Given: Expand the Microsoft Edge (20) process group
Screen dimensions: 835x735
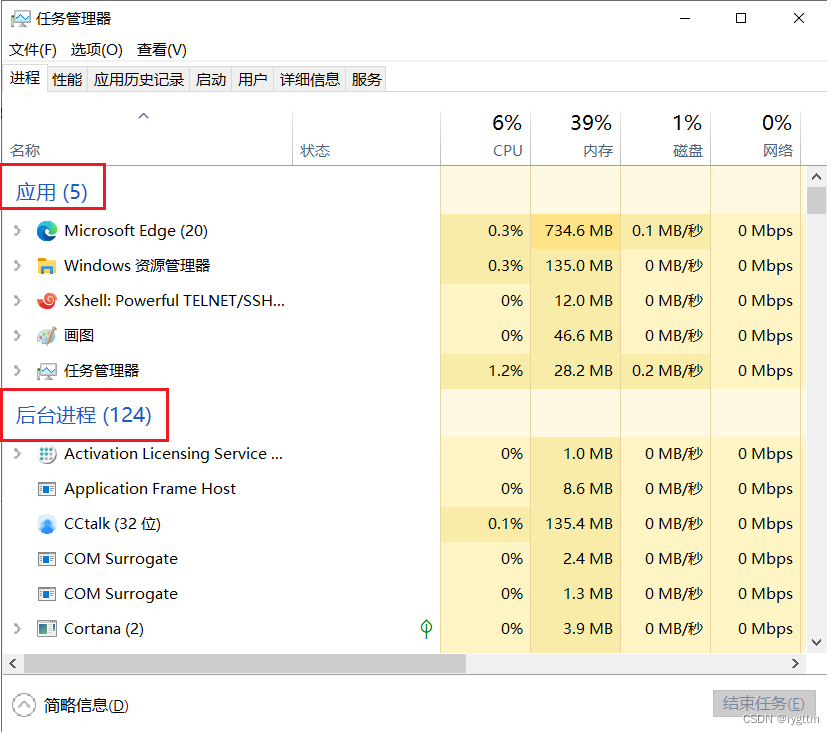Looking at the screenshot, I should (x=17, y=231).
